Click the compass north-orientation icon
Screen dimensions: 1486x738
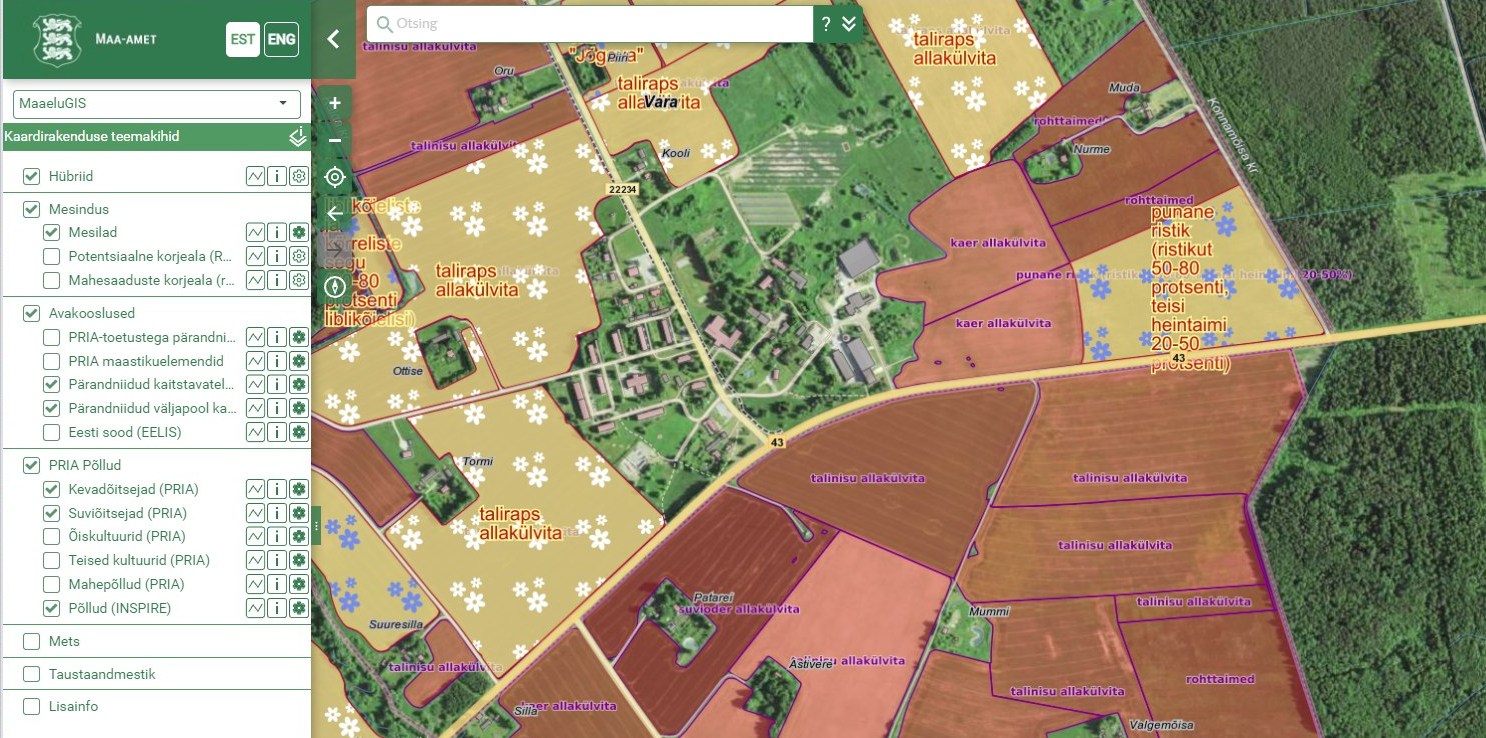335,287
